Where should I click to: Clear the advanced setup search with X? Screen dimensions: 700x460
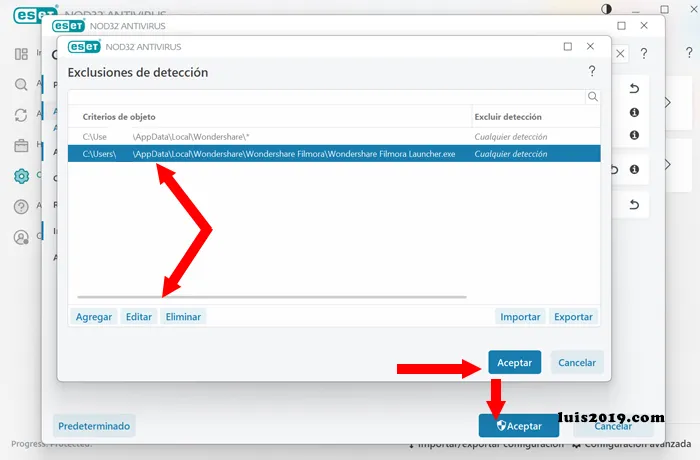[x=620, y=54]
